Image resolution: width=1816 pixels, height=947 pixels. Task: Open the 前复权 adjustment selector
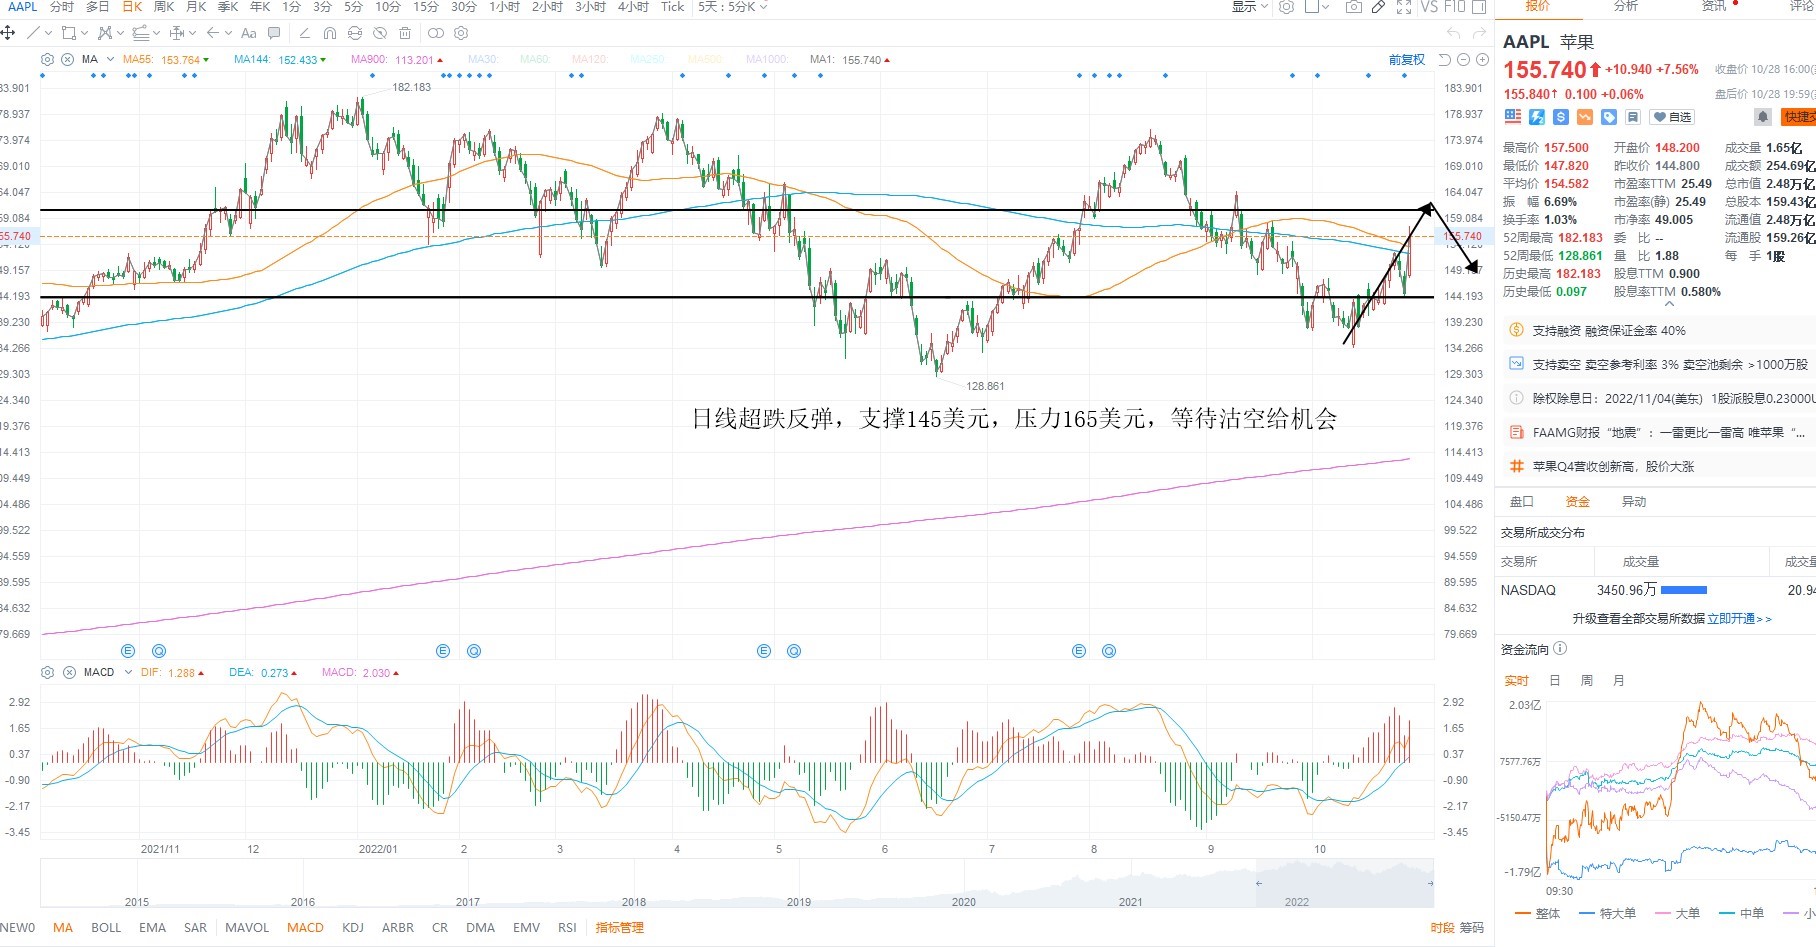1407,60
